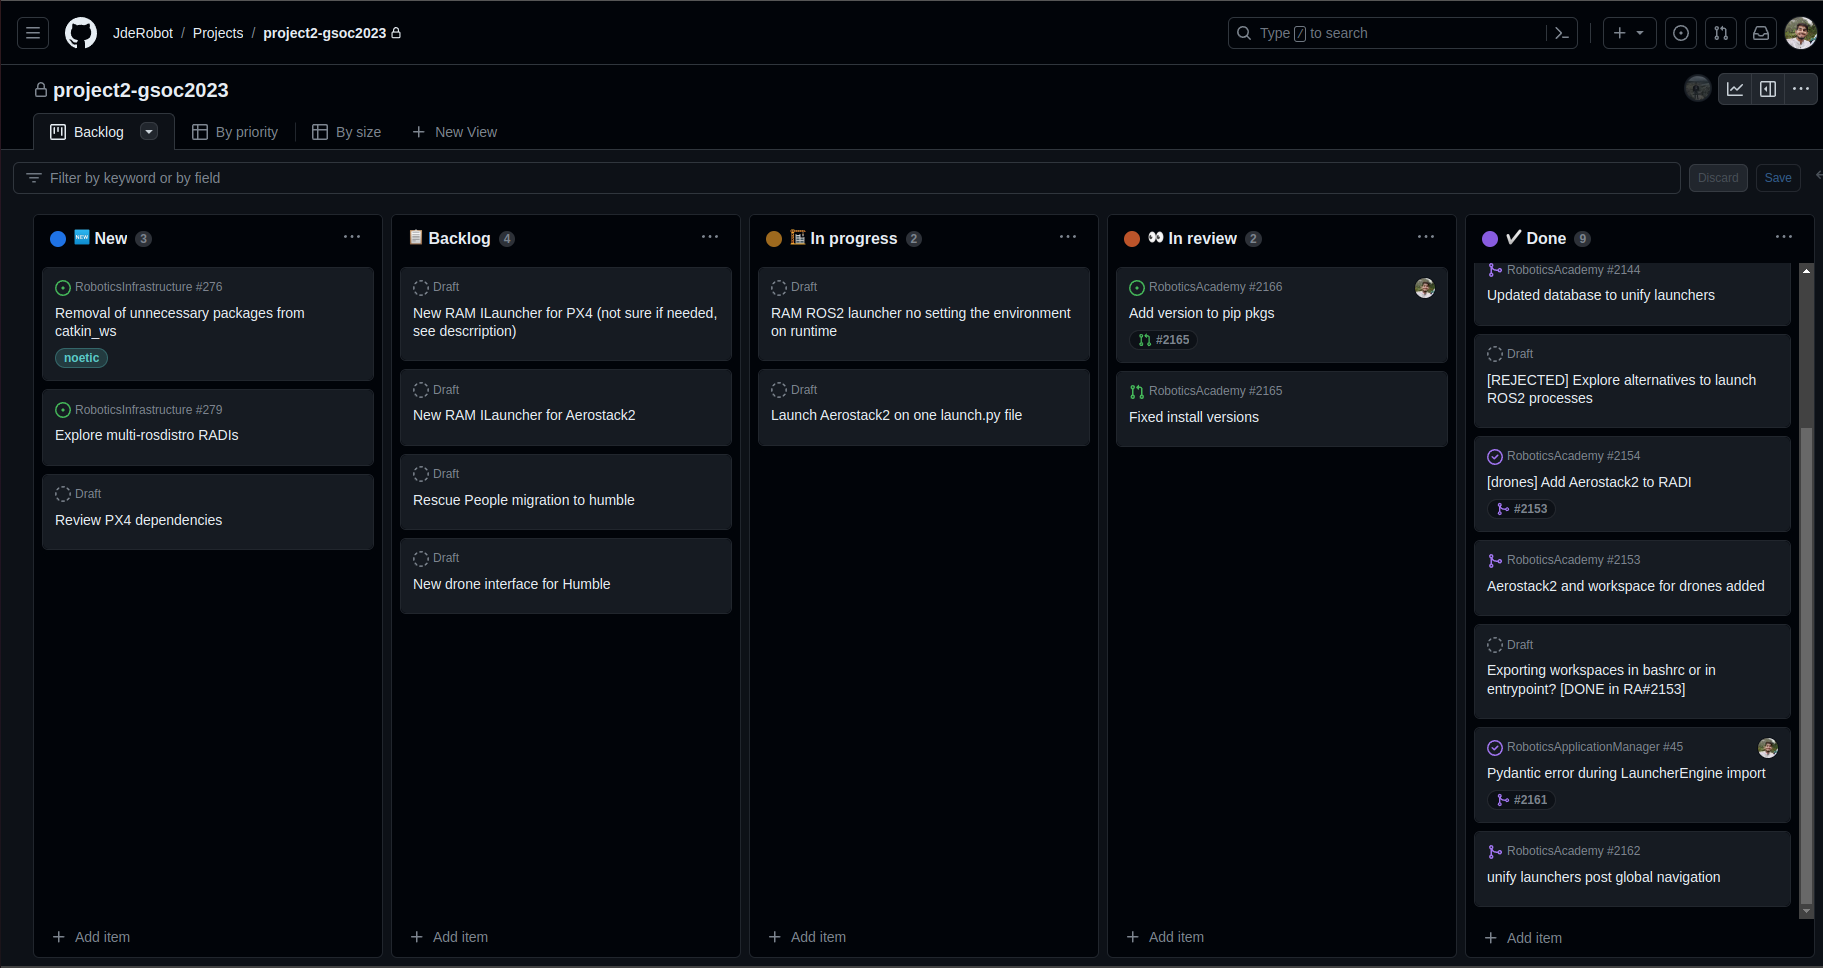Click the filter icon in filter bar
The height and width of the screenshot is (968, 1823).
[34, 178]
